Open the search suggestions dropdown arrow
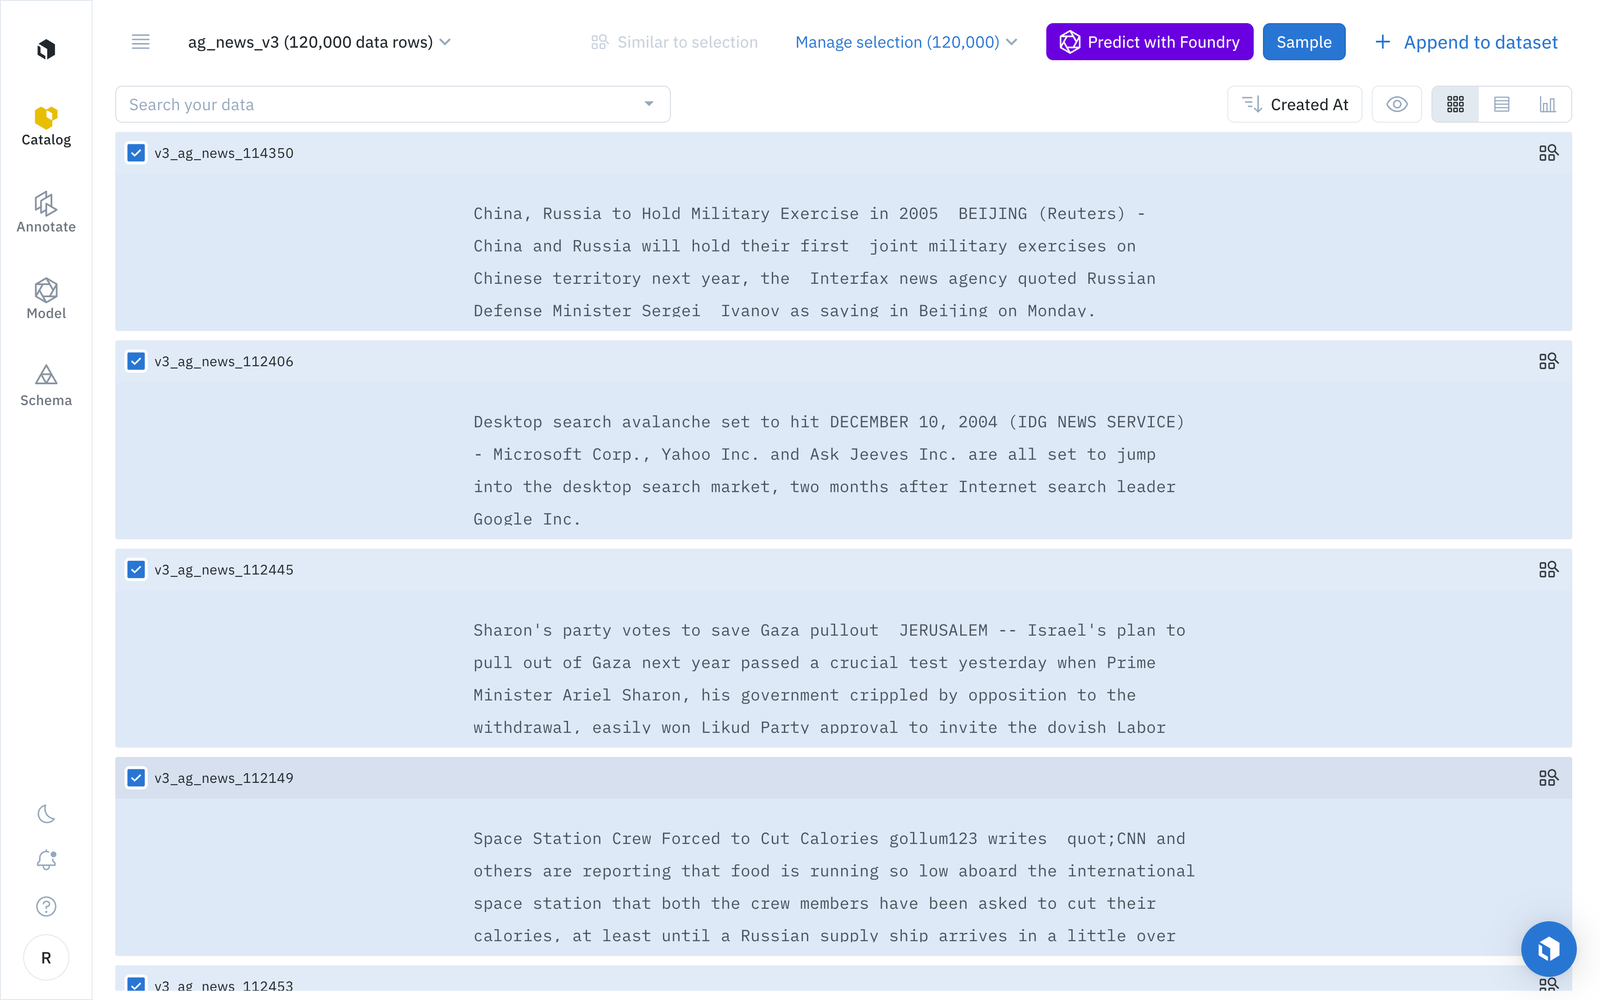This screenshot has height=1000, width=1600. click(x=649, y=104)
